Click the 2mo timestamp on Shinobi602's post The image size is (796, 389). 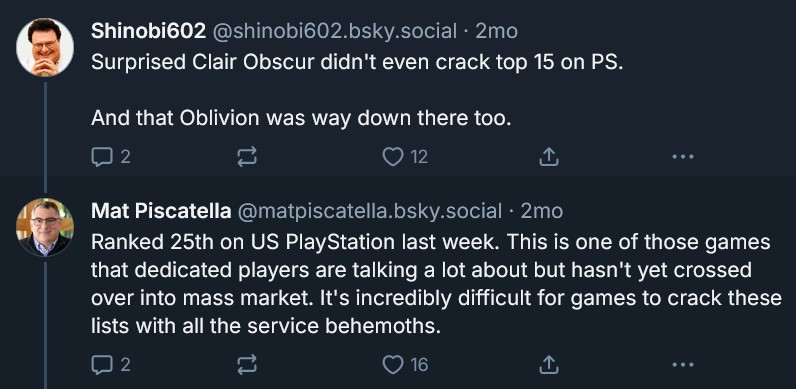[496, 31]
